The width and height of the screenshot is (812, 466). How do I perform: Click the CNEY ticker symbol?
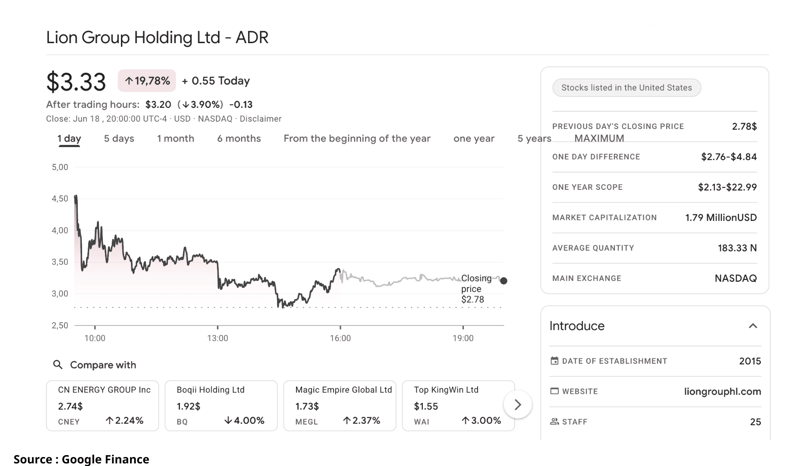pyautogui.click(x=69, y=421)
